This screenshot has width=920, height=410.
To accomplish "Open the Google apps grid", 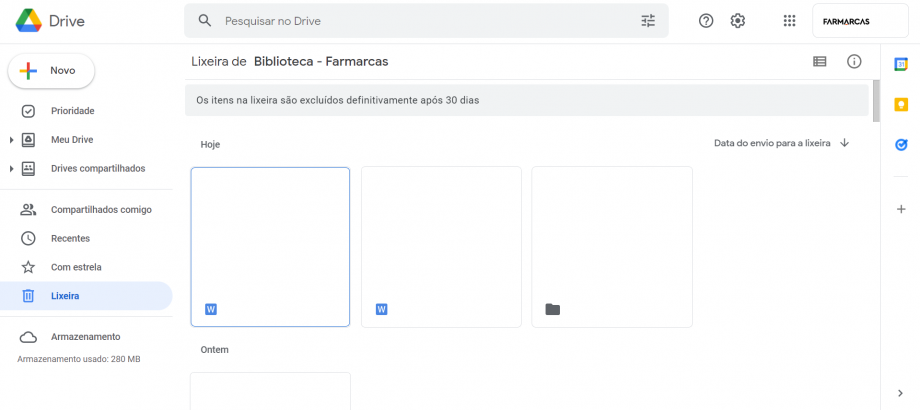I will pos(789,21).
